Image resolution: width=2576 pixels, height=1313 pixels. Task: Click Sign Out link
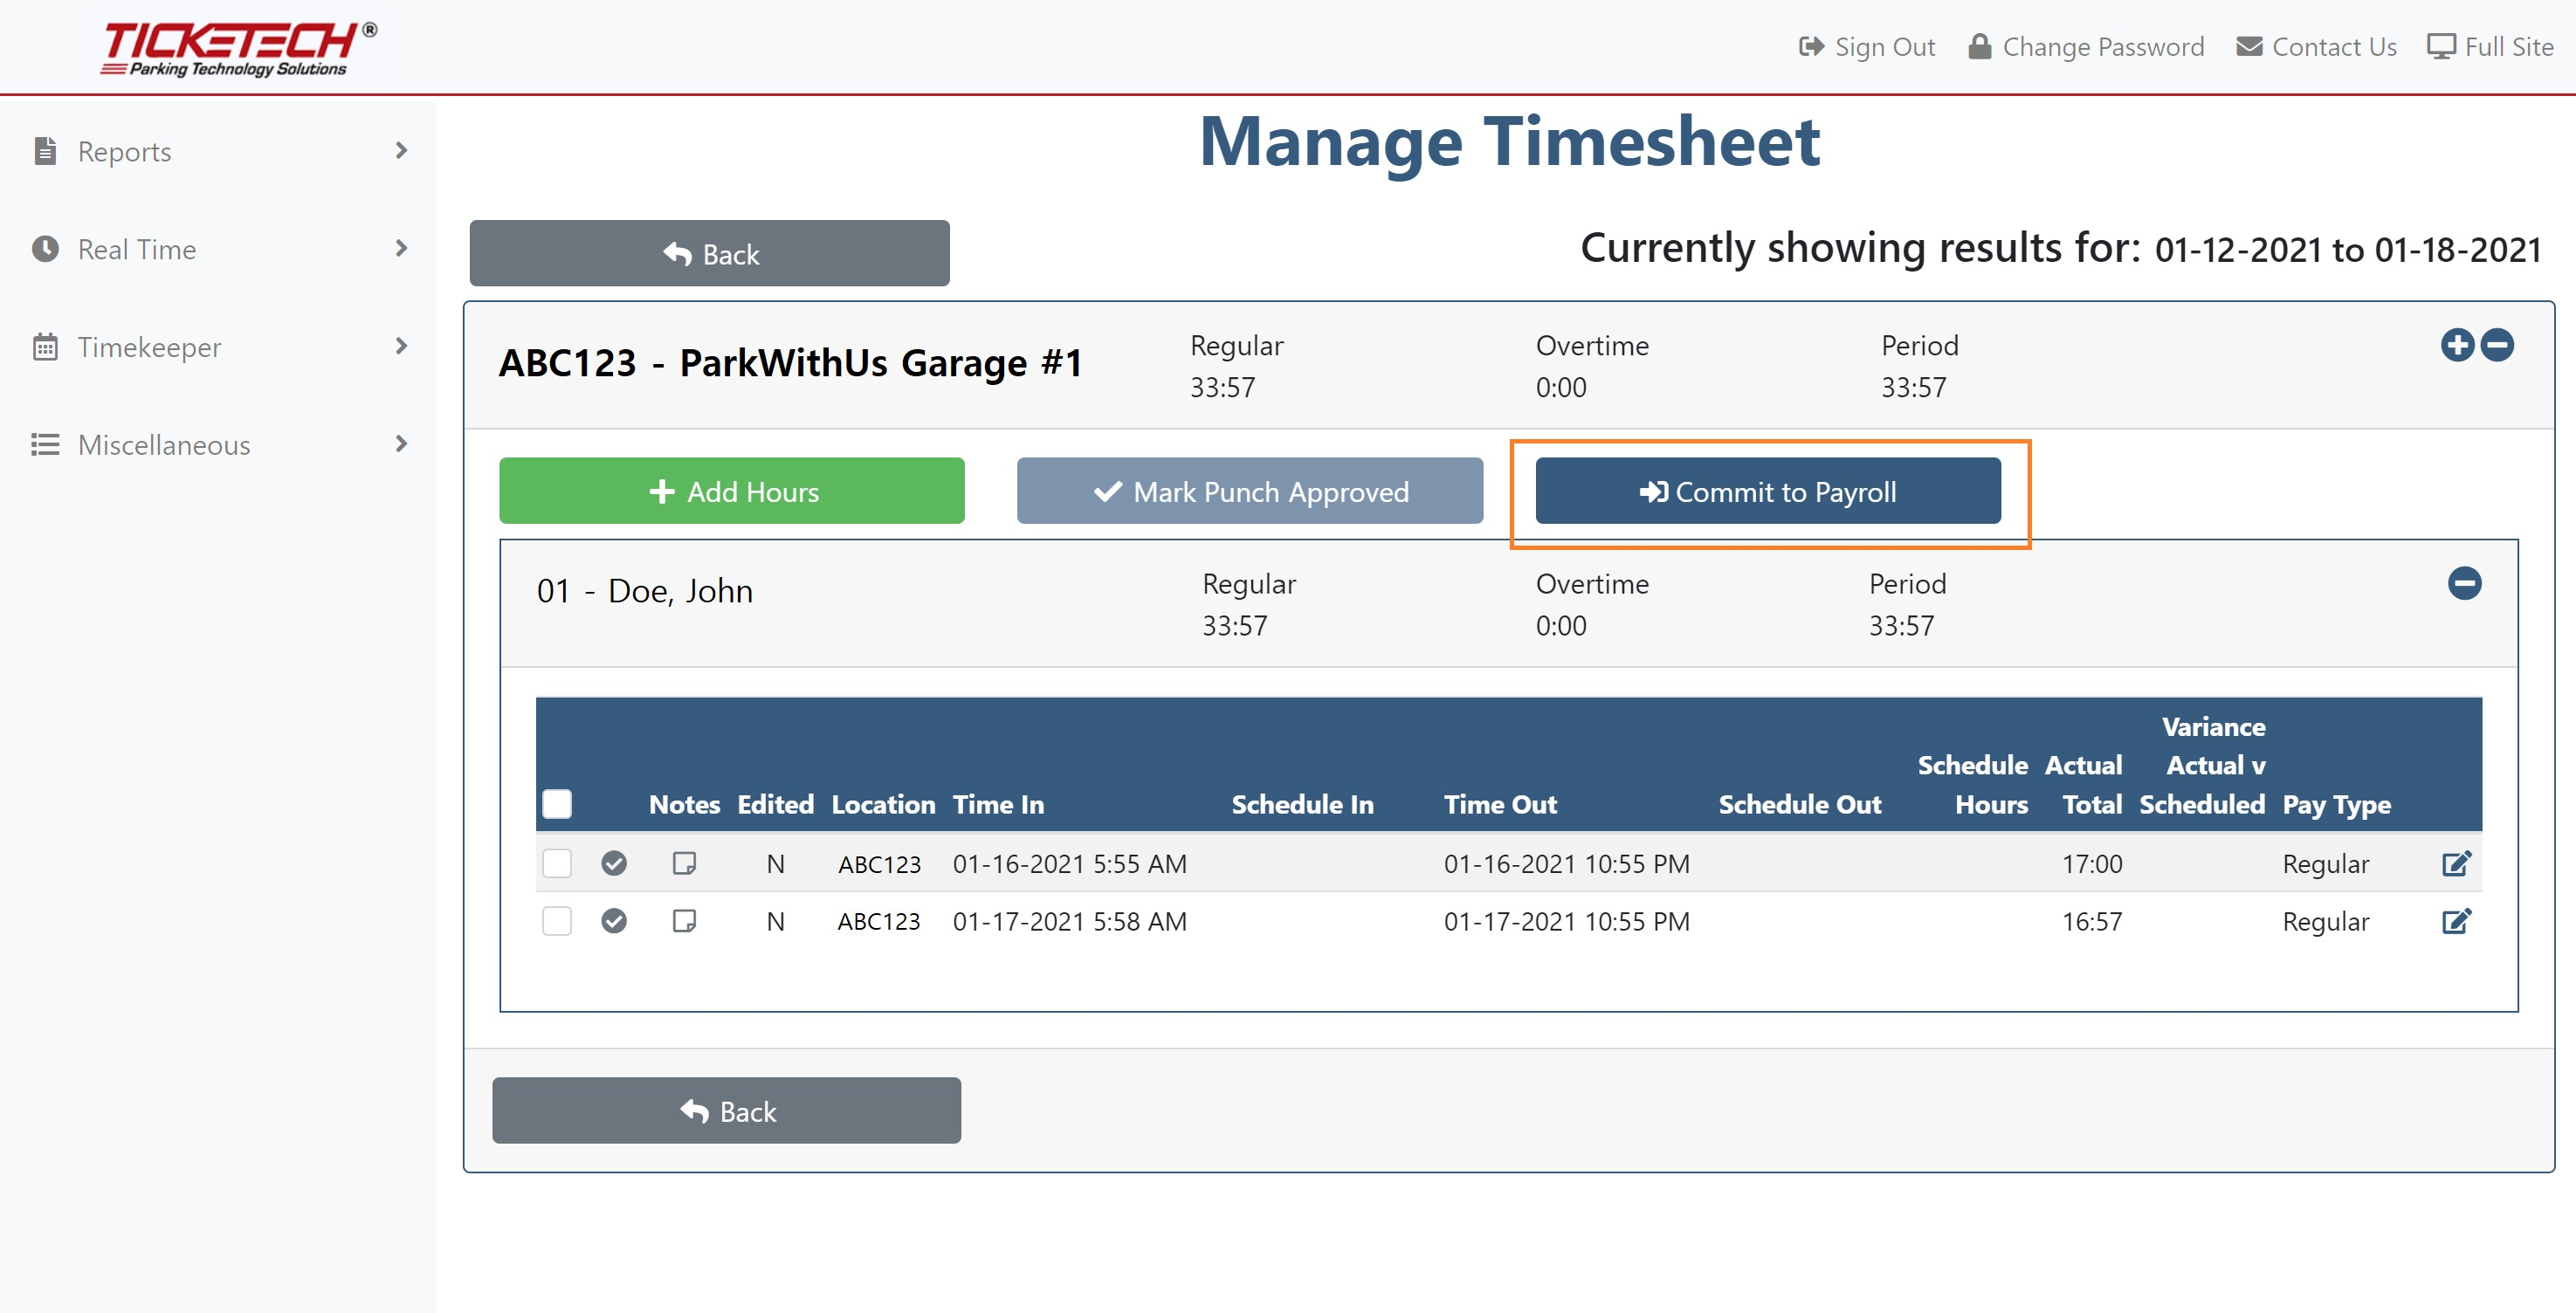[1866, 47]
